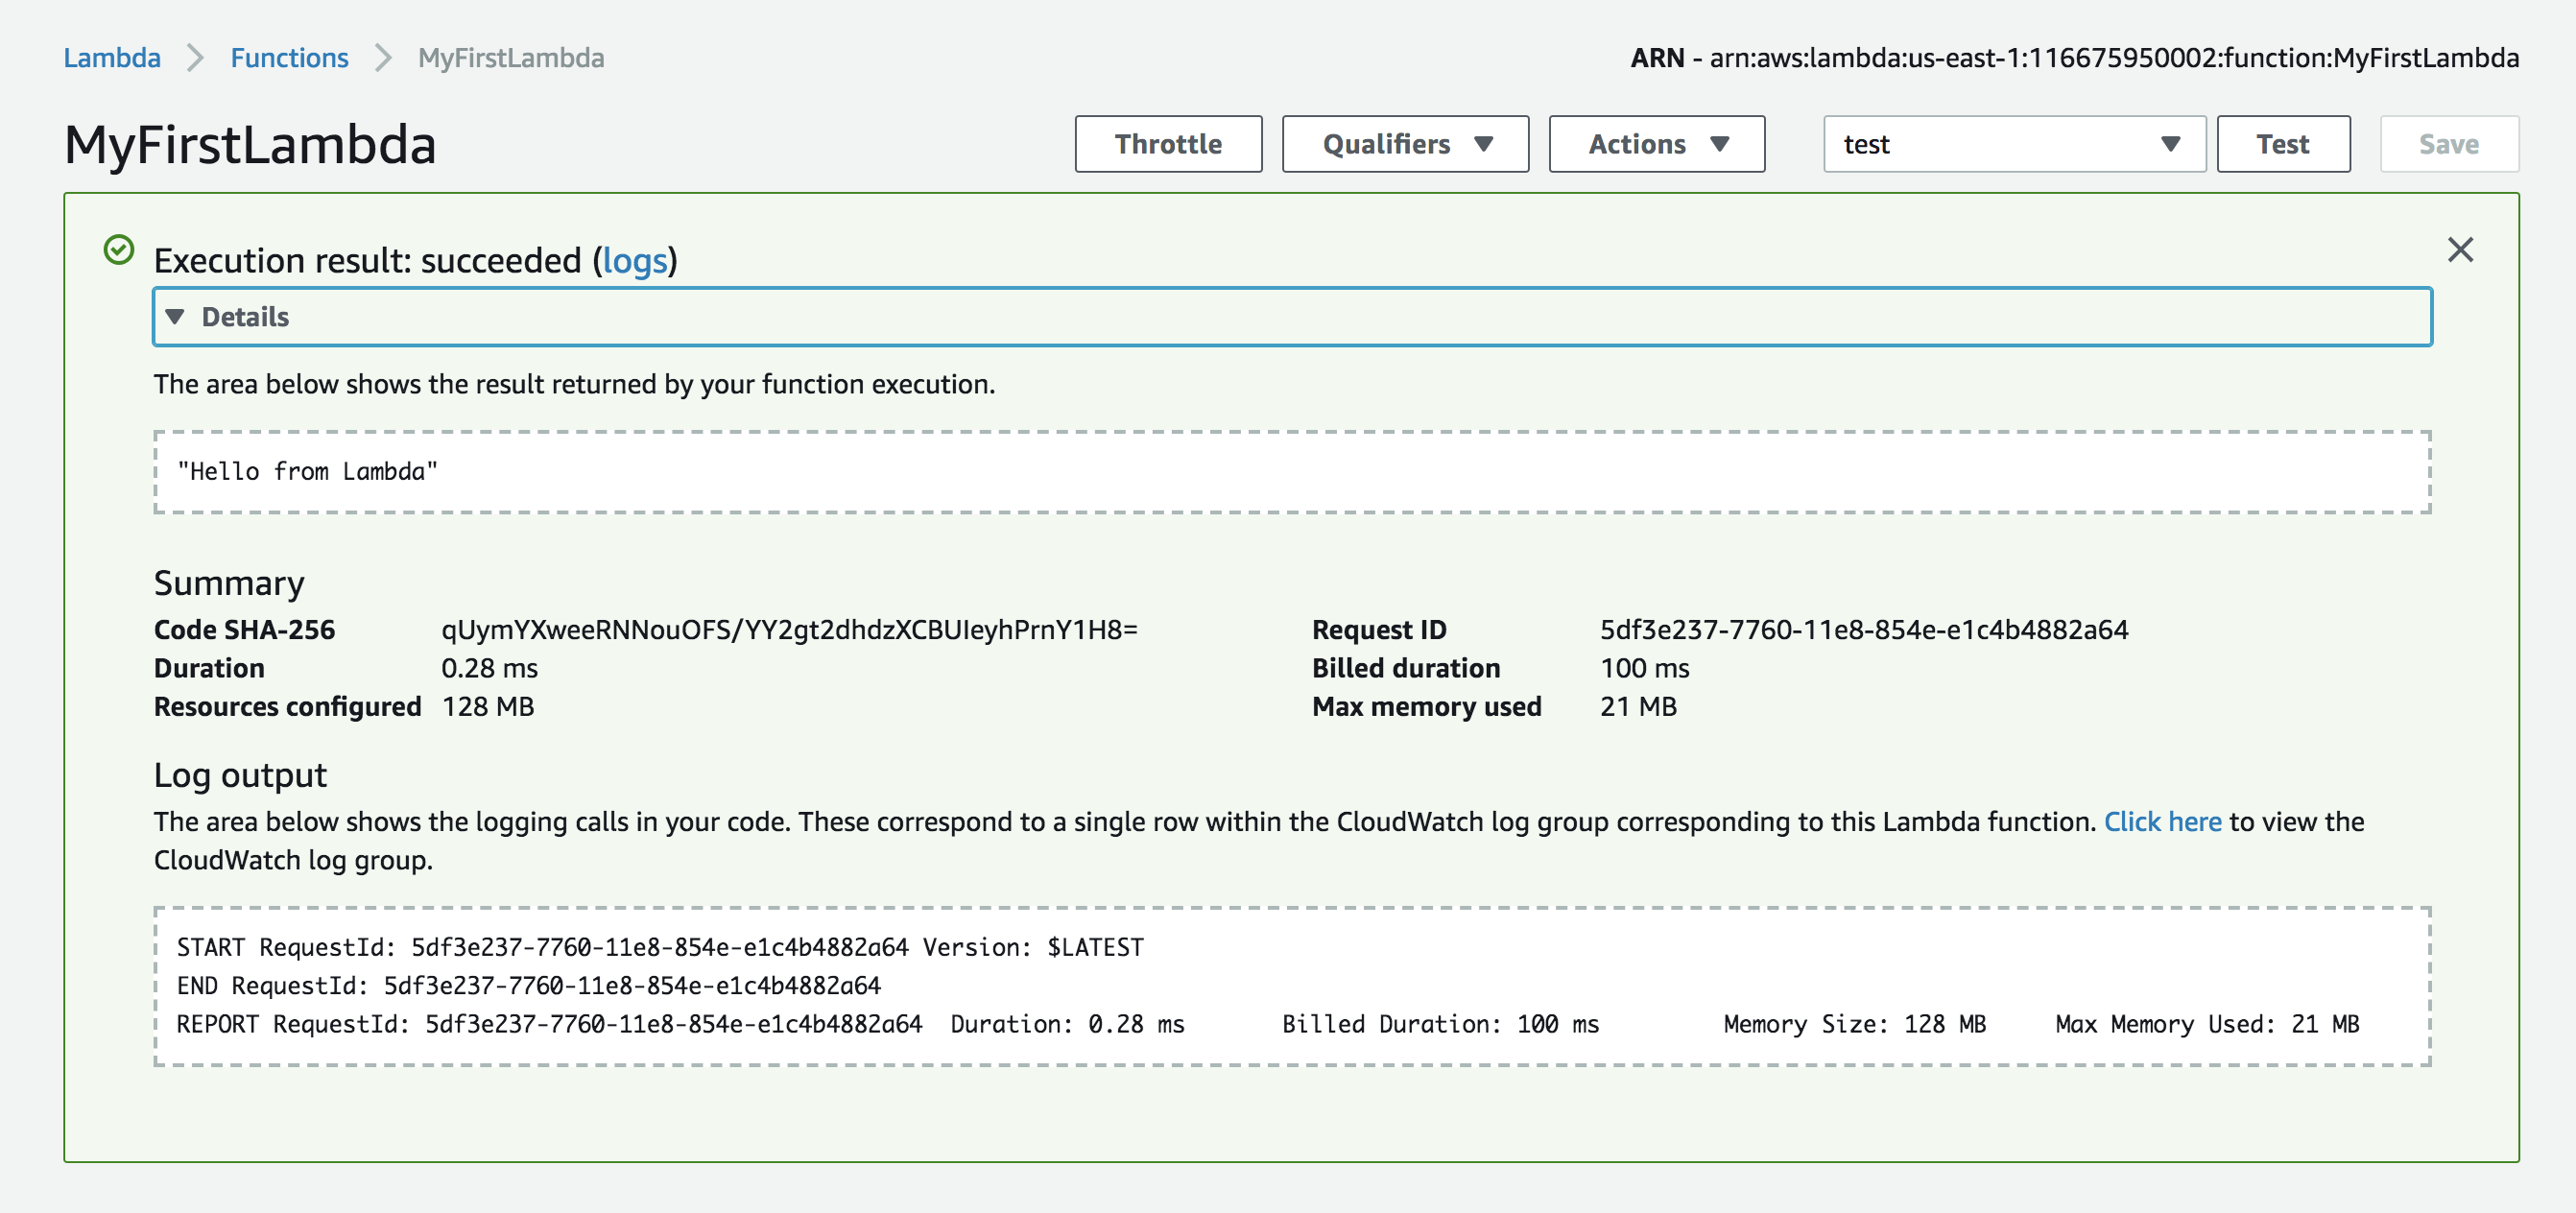2576x1213 pixels.
Task: Click the Summary section heading
Action: [229, 583]
